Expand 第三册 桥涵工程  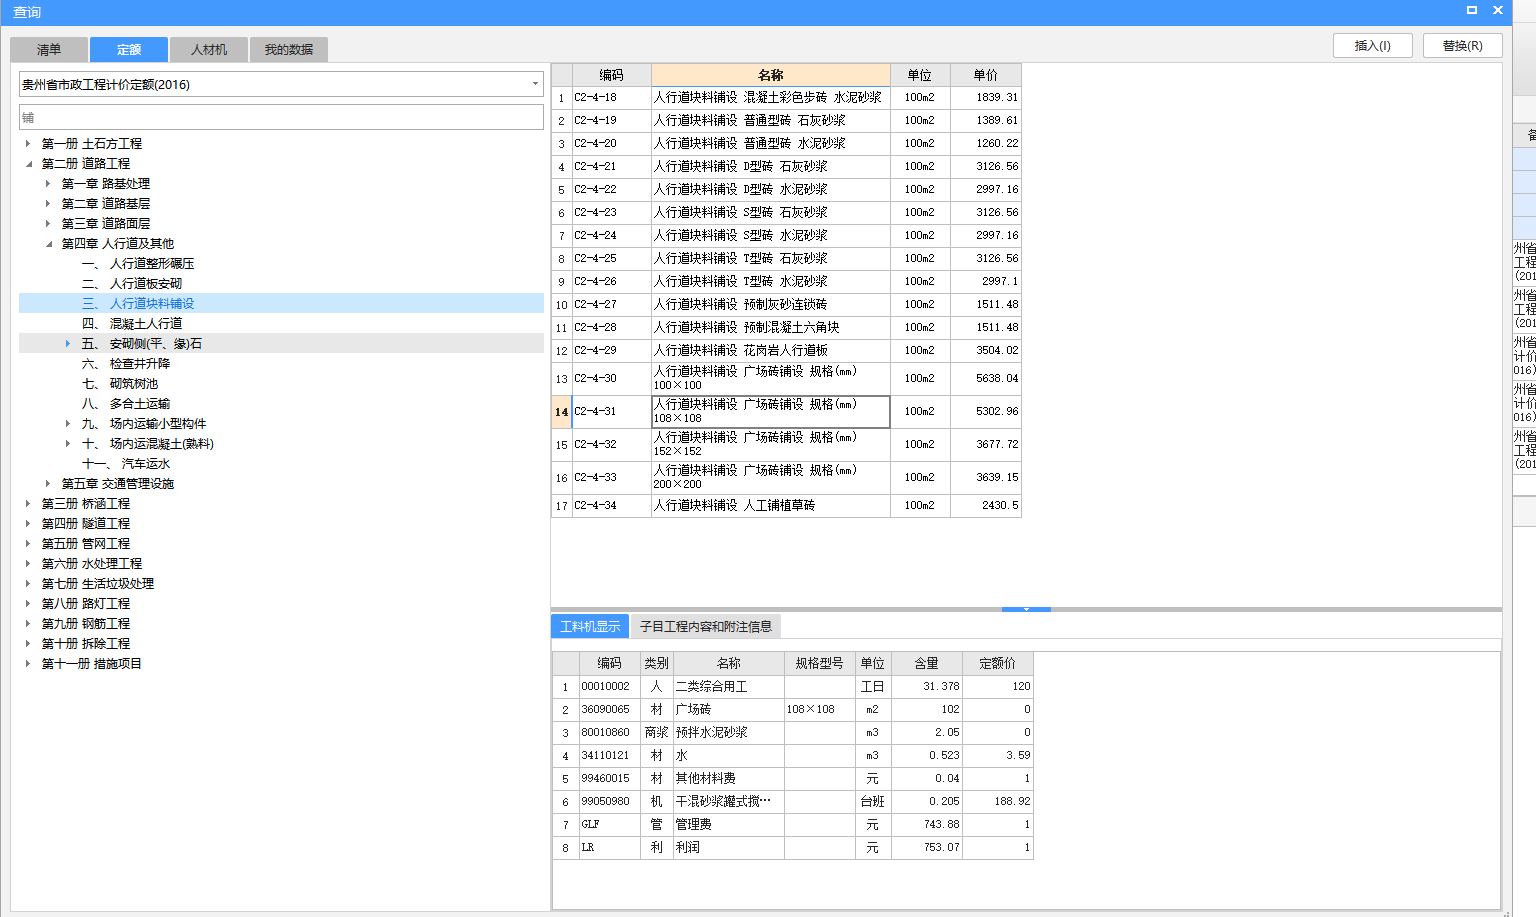point(28,503)
